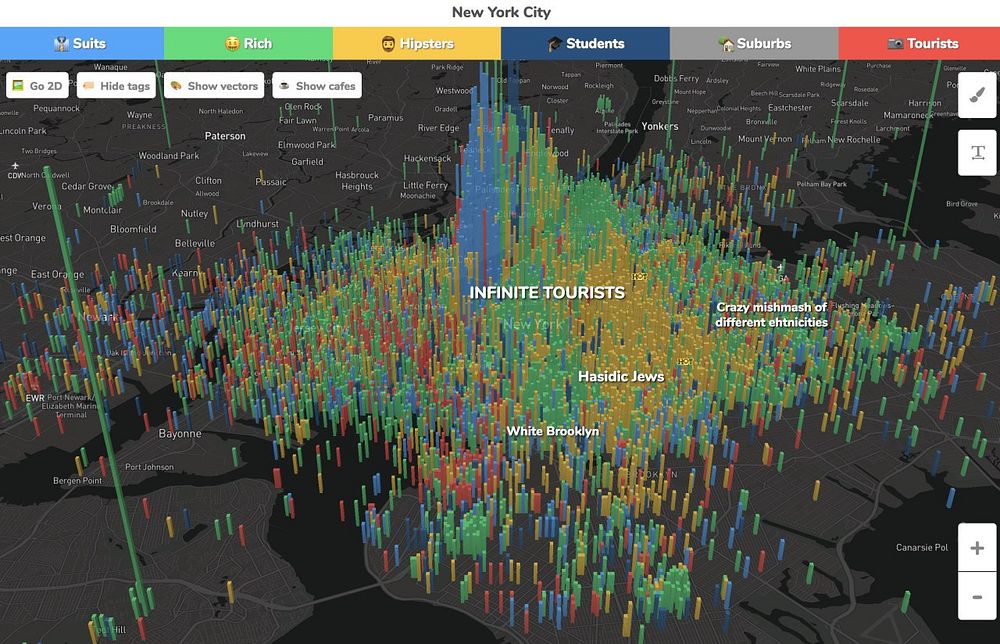Click the Hackensack map label
The height and width of the screenshot is (644, 1000).
[427, 158]
